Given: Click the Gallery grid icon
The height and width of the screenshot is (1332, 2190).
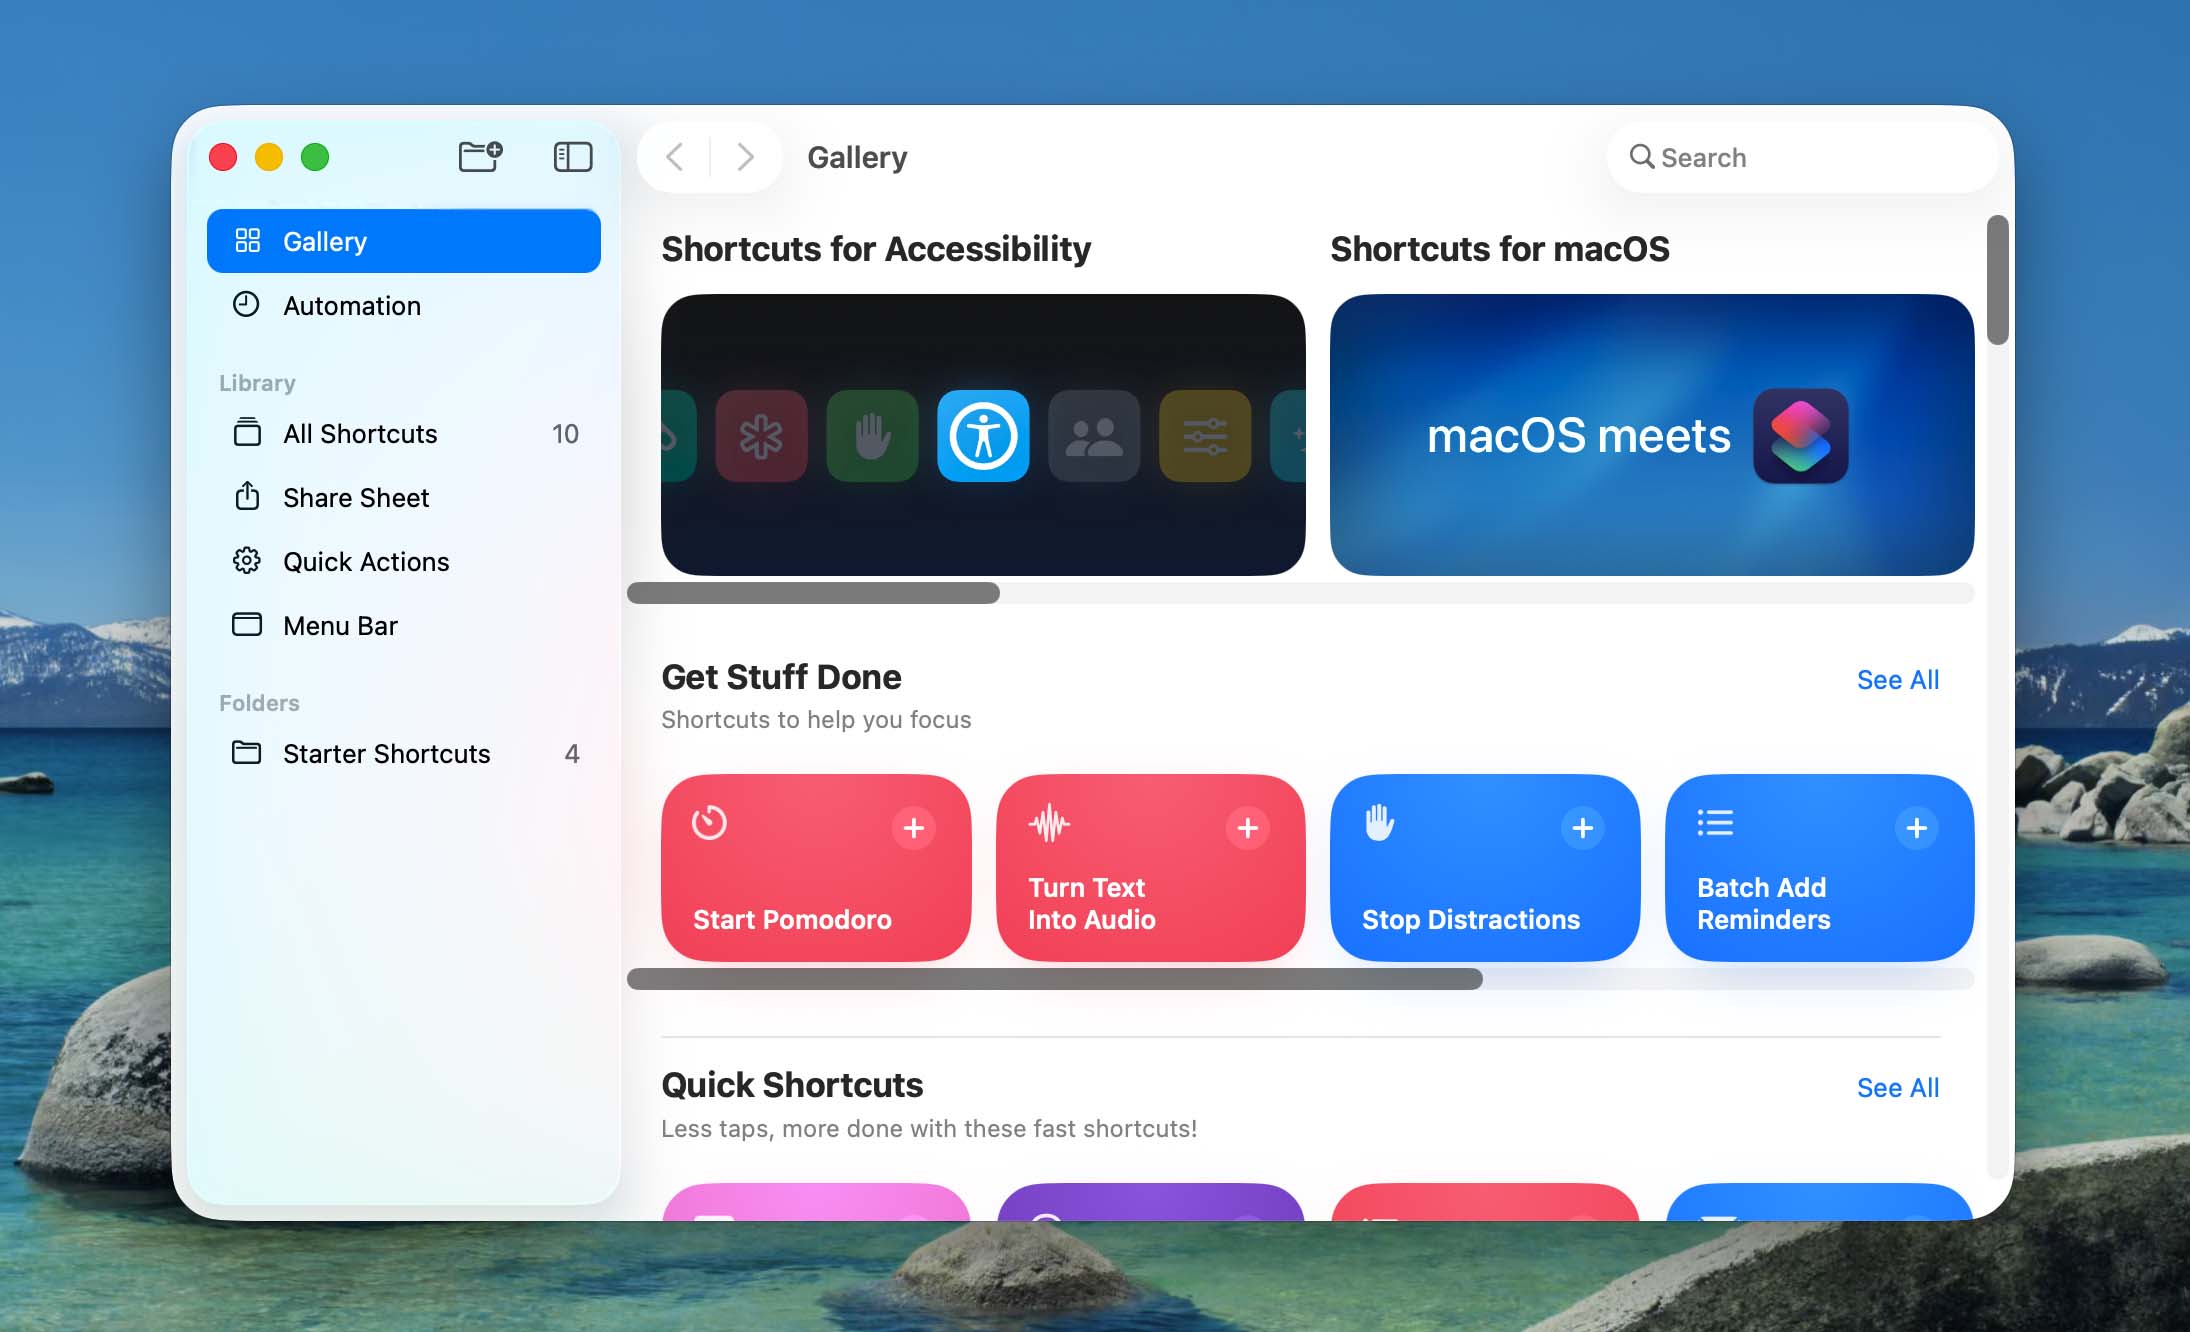Looking at the screenshot, I should pos(247,241).
